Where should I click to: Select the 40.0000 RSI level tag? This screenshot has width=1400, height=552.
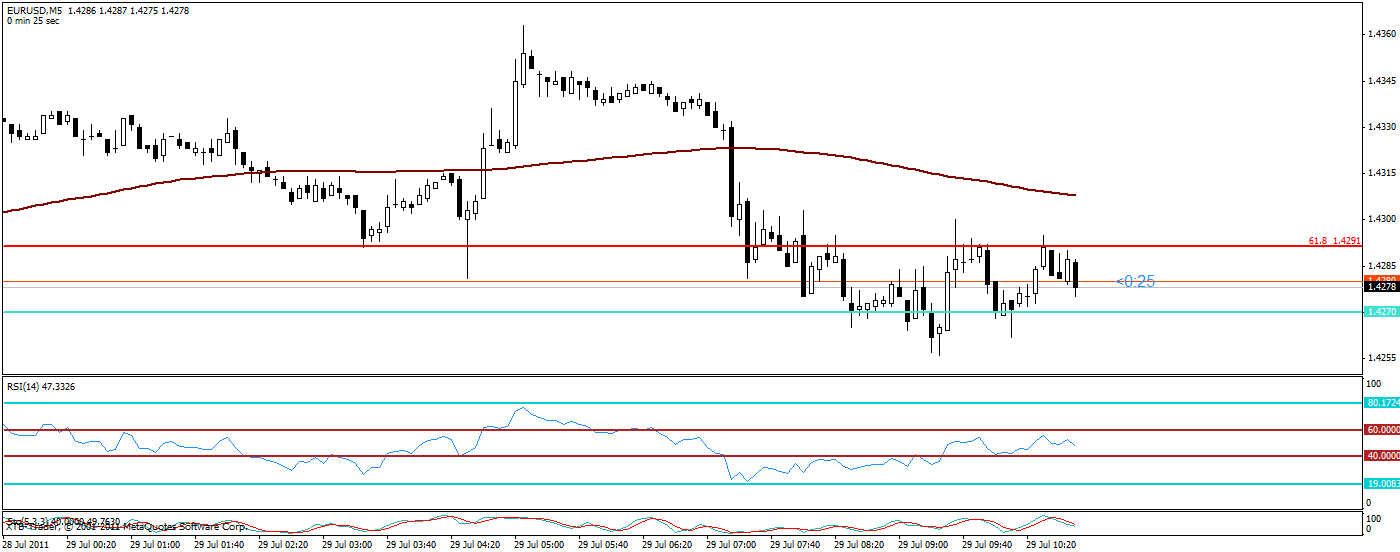click(x=1382, y=456)
